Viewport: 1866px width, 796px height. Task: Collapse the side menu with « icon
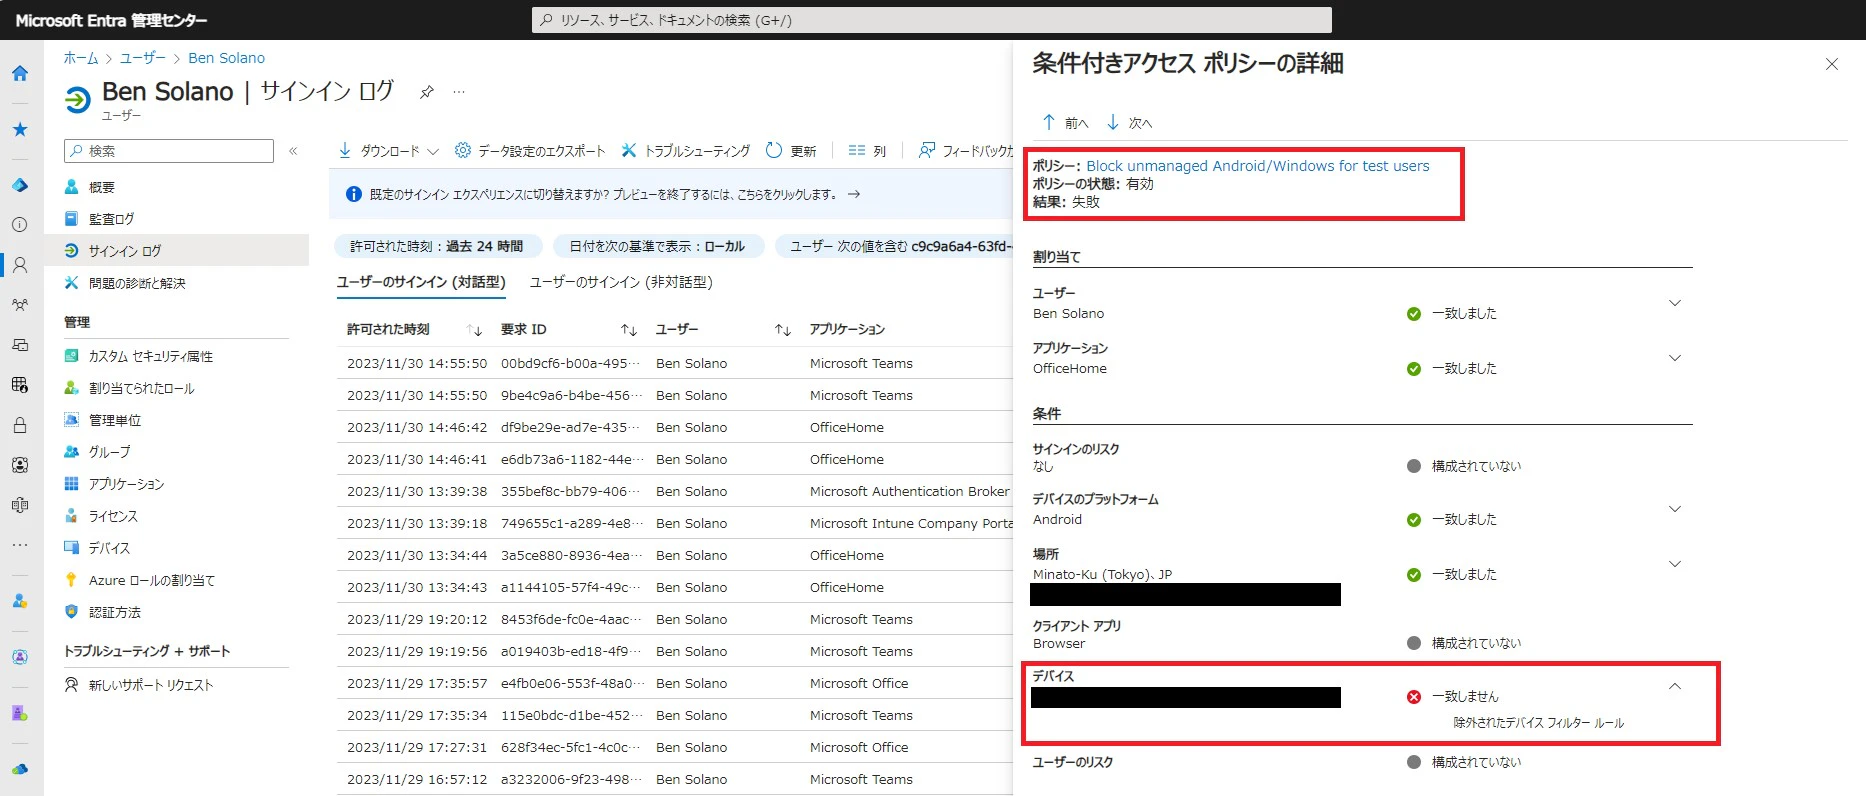(293, 151)
